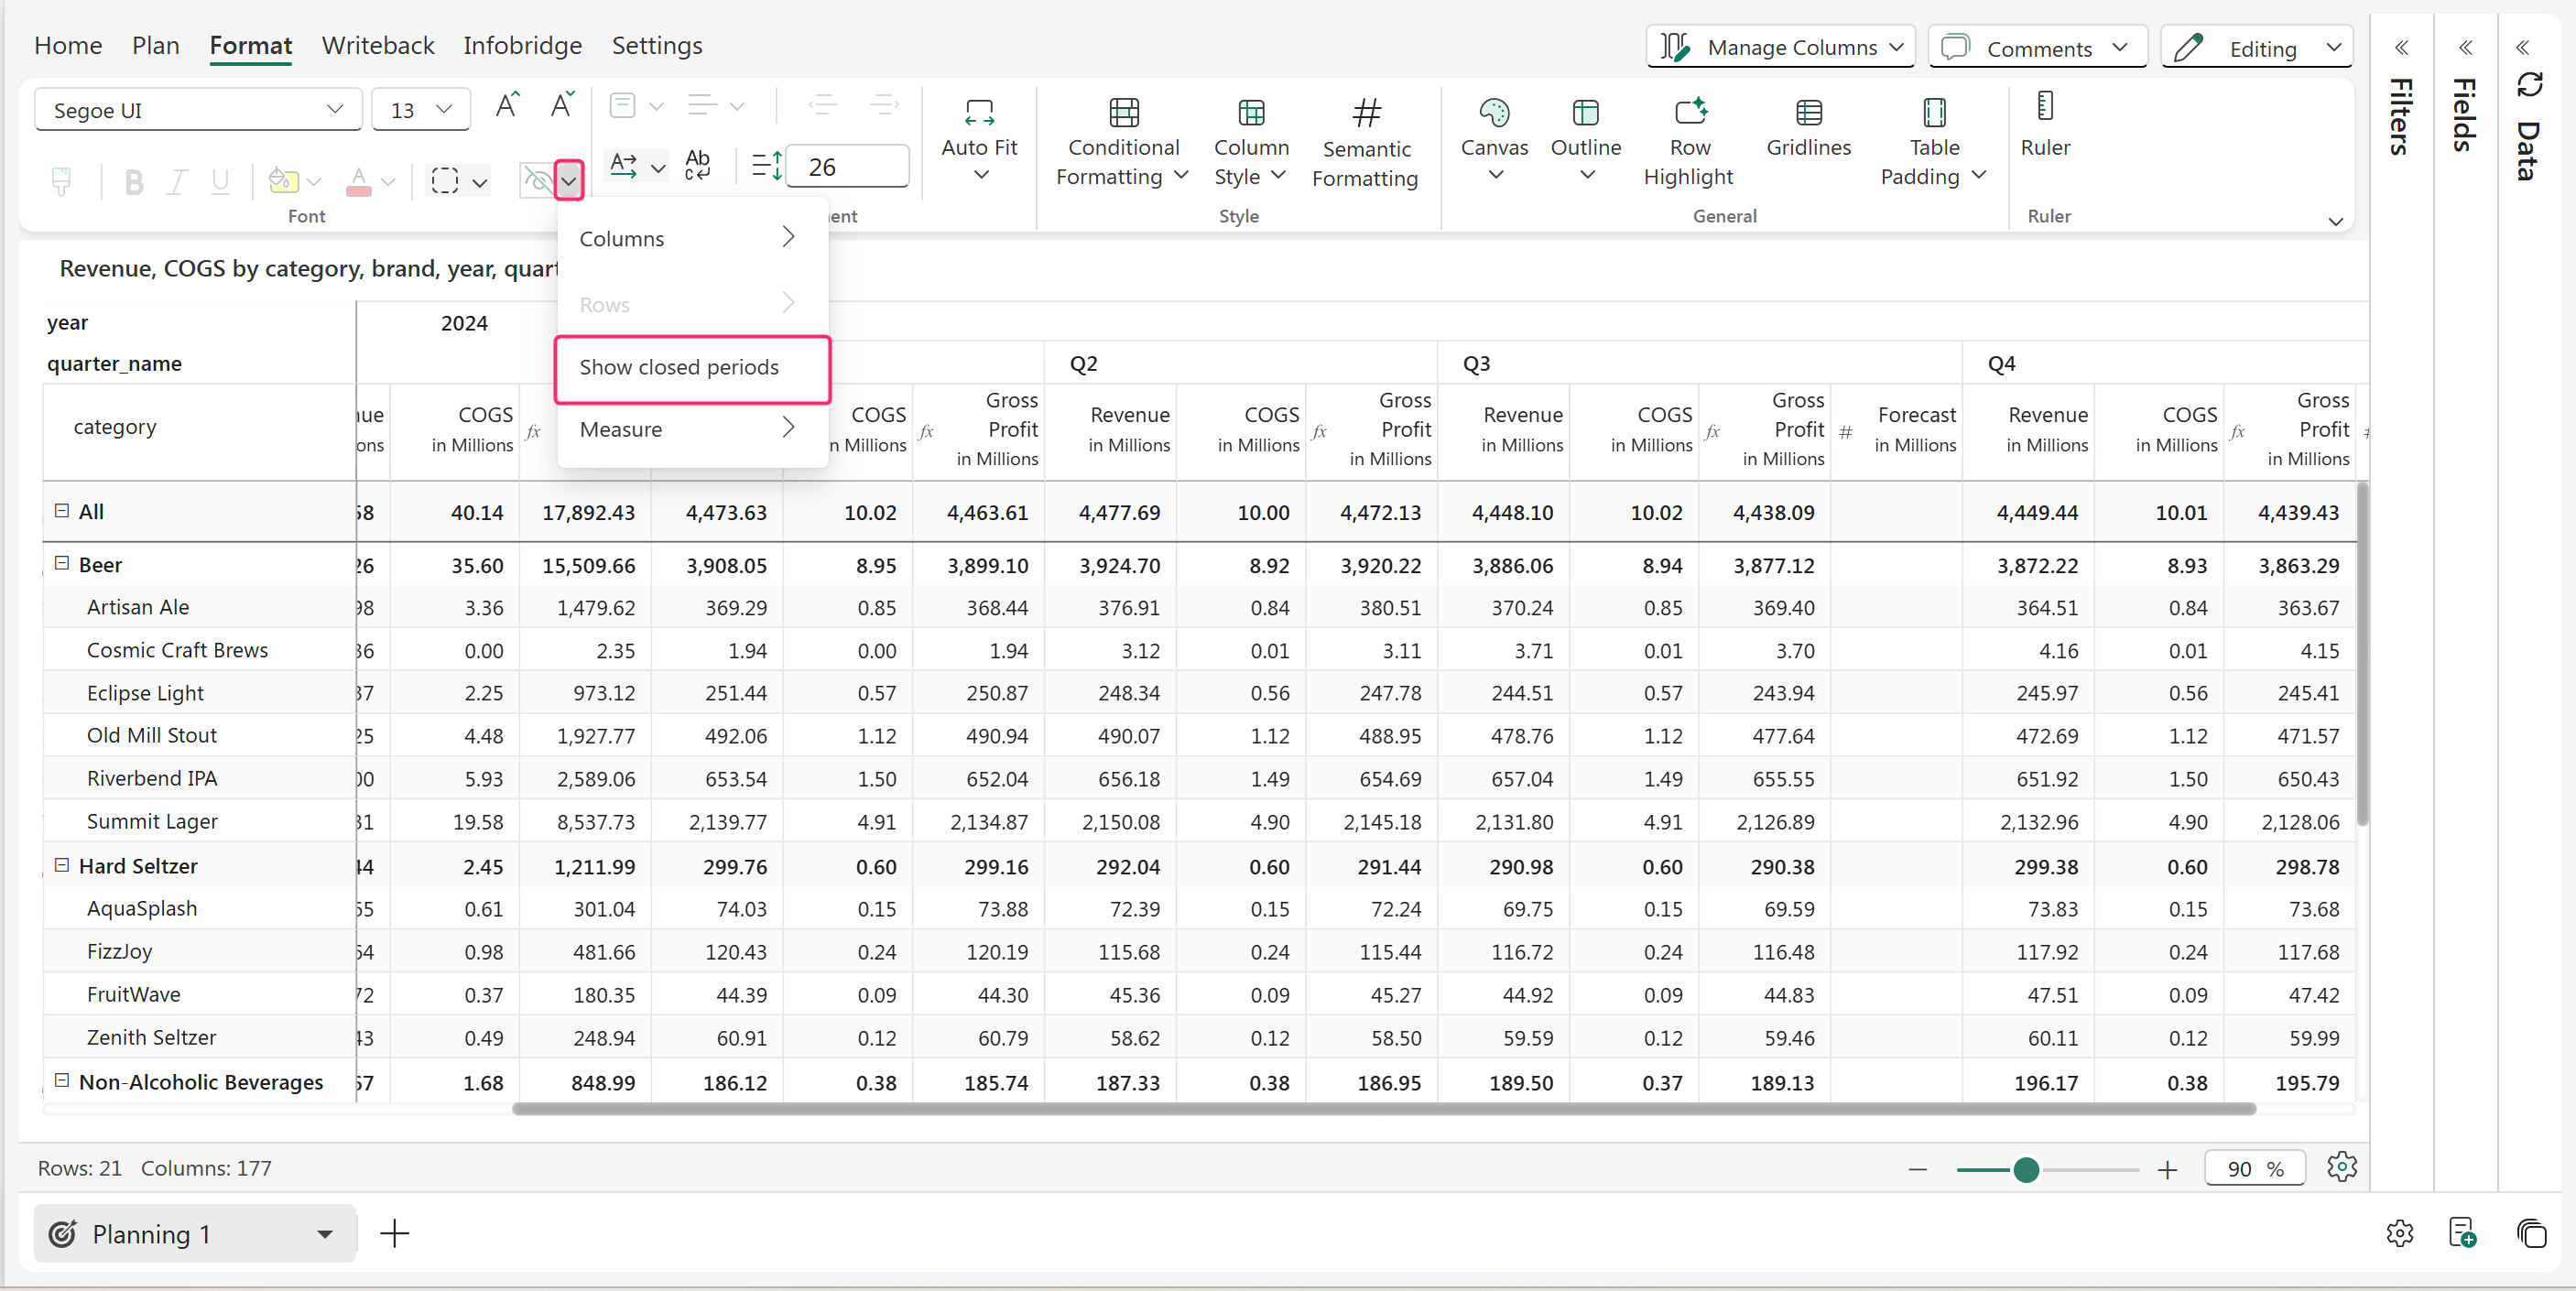Collapse the Hard Seltzer category
This screenshot has height=1291, width=2576.
[62, 865]
